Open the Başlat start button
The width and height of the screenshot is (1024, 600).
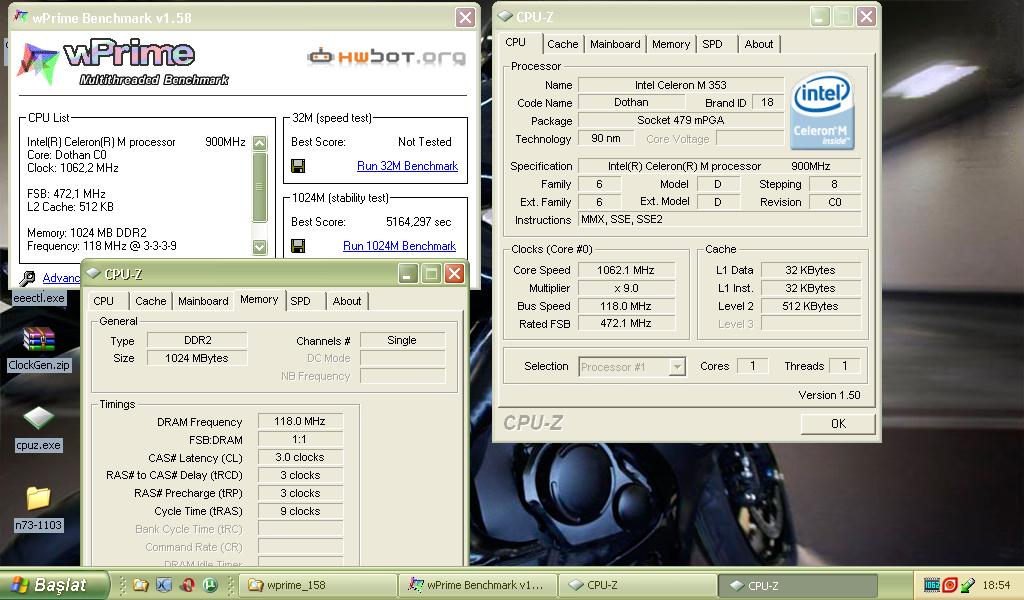pos(54,585)
